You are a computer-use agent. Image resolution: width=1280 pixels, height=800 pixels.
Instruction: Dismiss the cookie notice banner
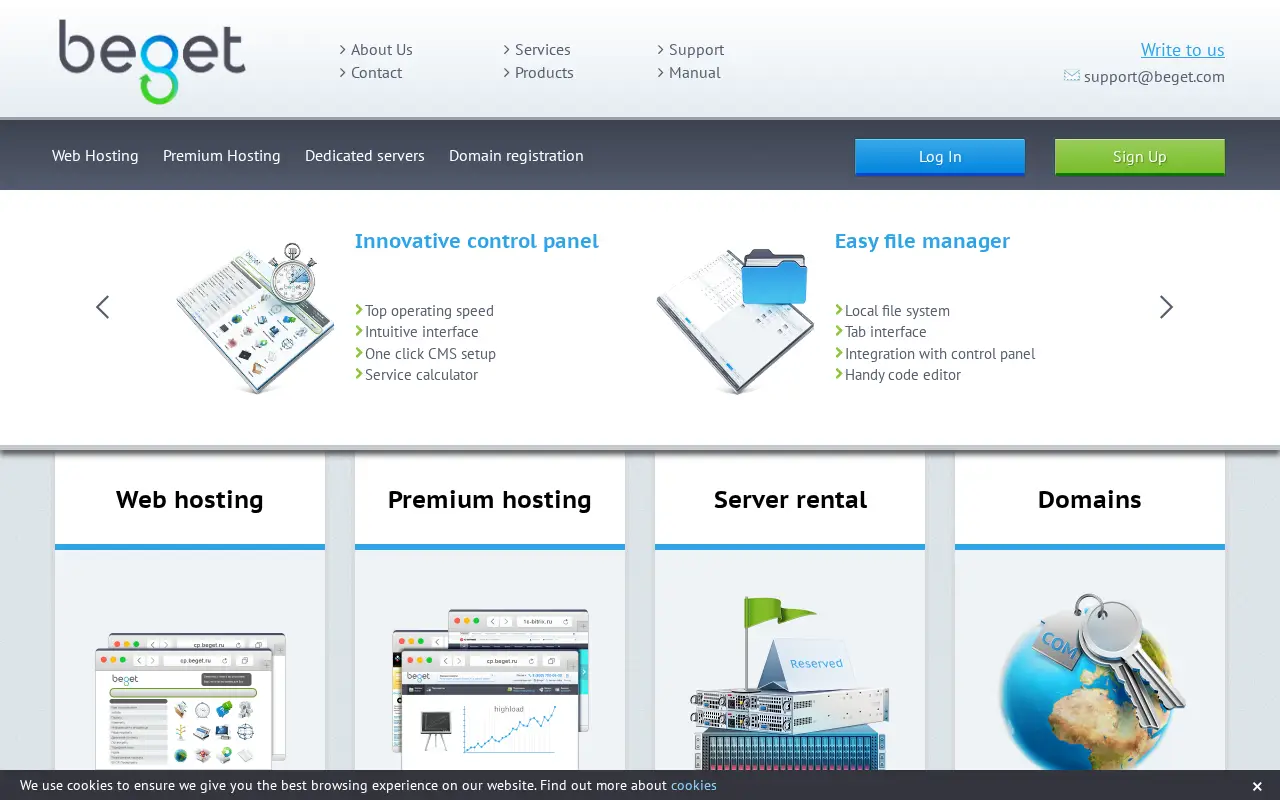tap(1257, 786)
